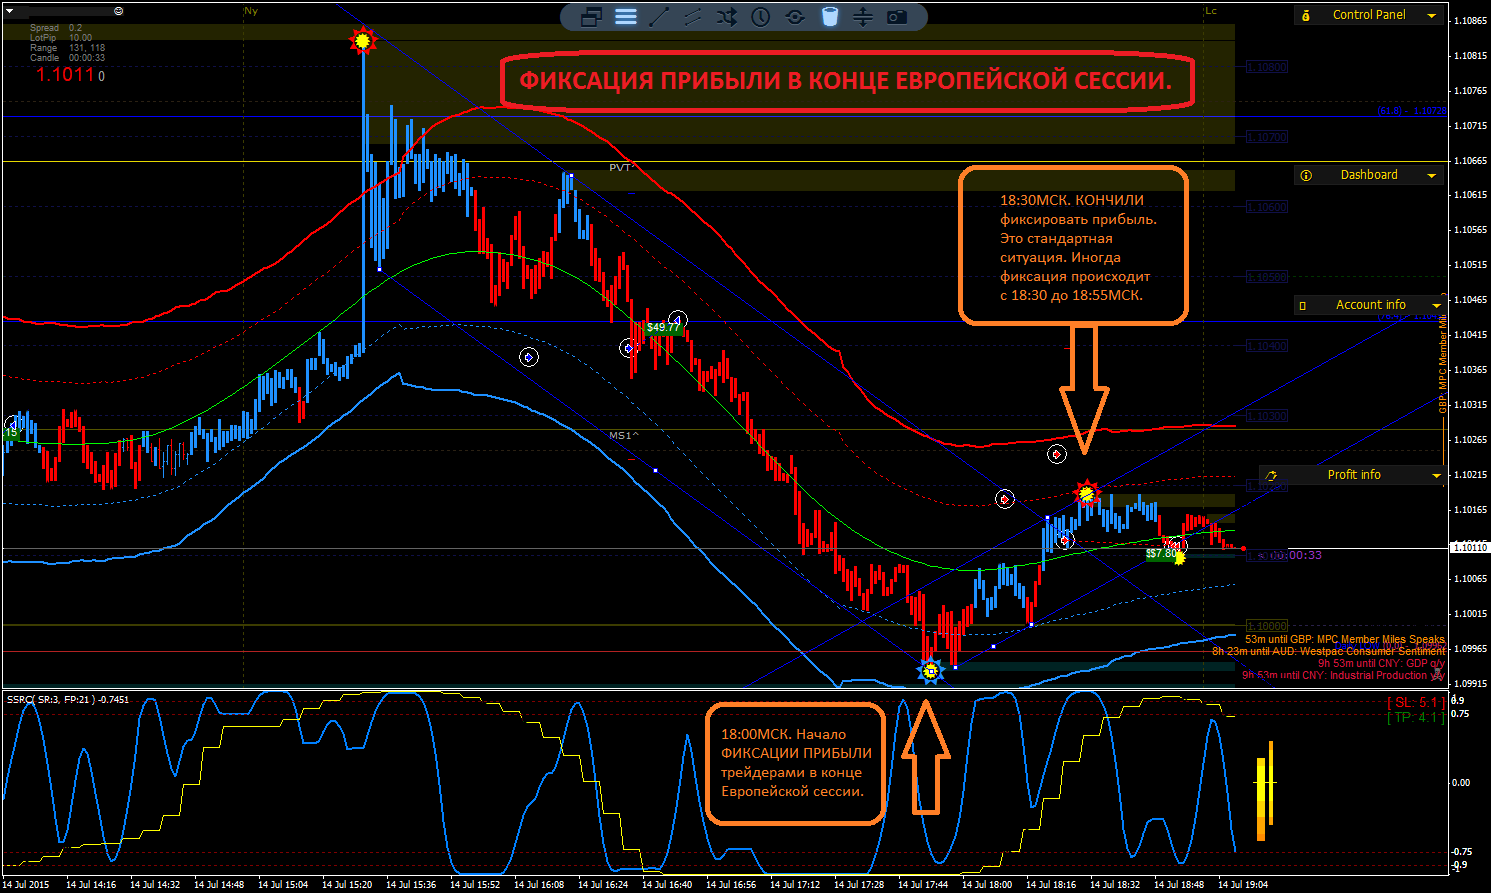Click the 1.10700 round level label

(1267, 137)
